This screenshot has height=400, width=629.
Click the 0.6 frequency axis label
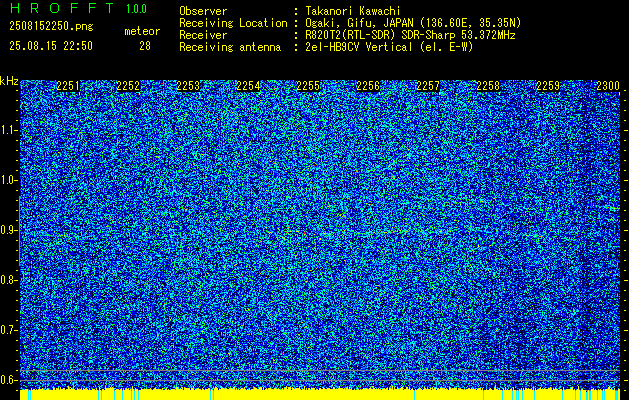click(7, 380)
